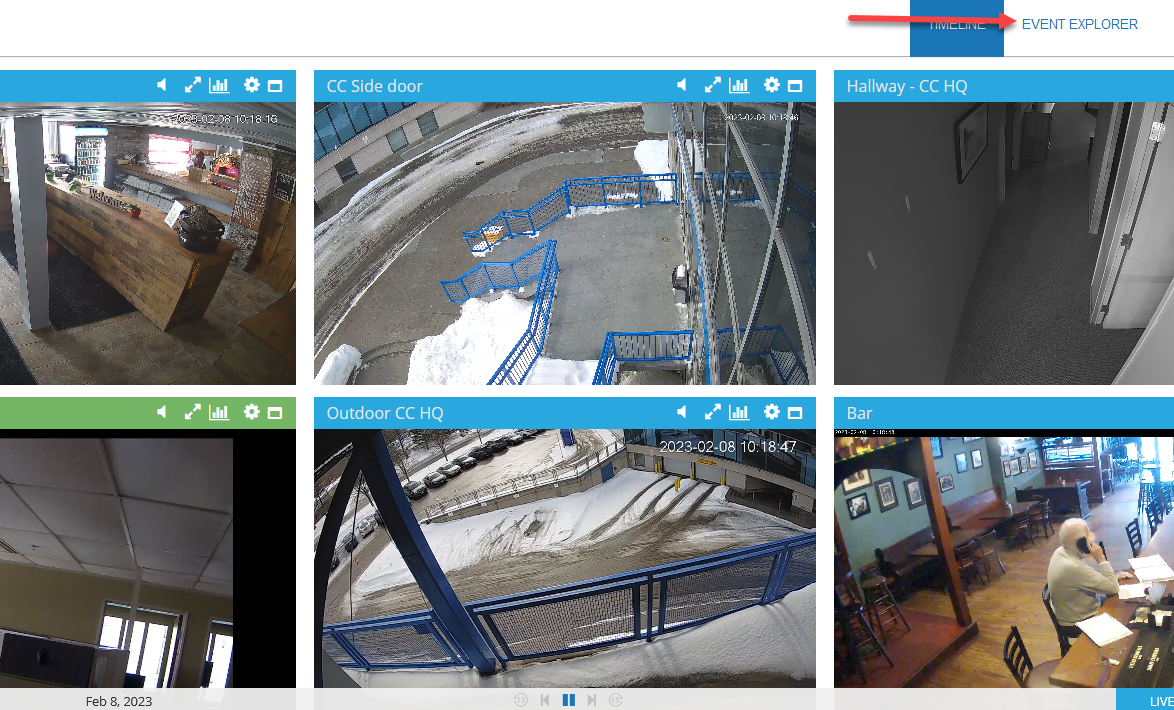1174x710 pixels.
Task: Expand the green-header camera tile to fullscreen
Action: [x=192, y=411]
